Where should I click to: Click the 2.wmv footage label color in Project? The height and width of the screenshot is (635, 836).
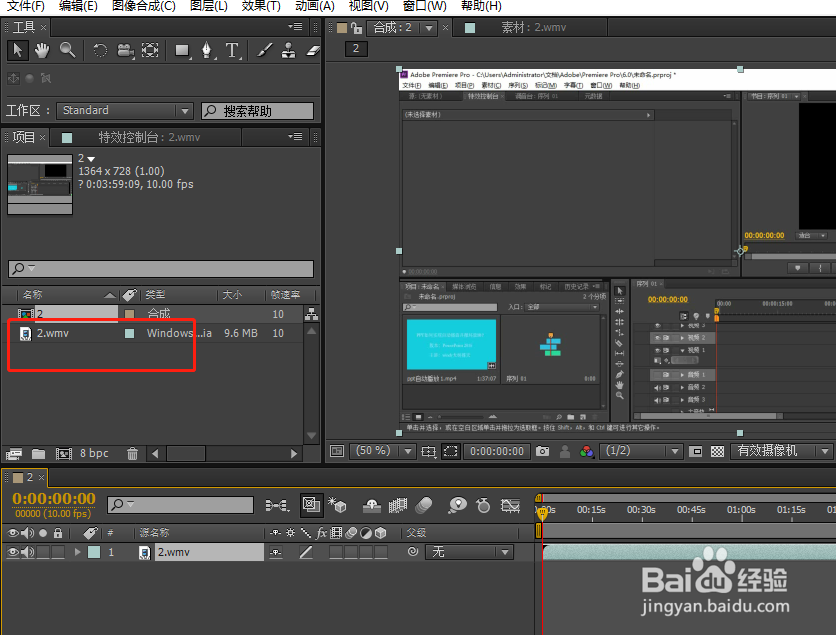click(129, 333)
